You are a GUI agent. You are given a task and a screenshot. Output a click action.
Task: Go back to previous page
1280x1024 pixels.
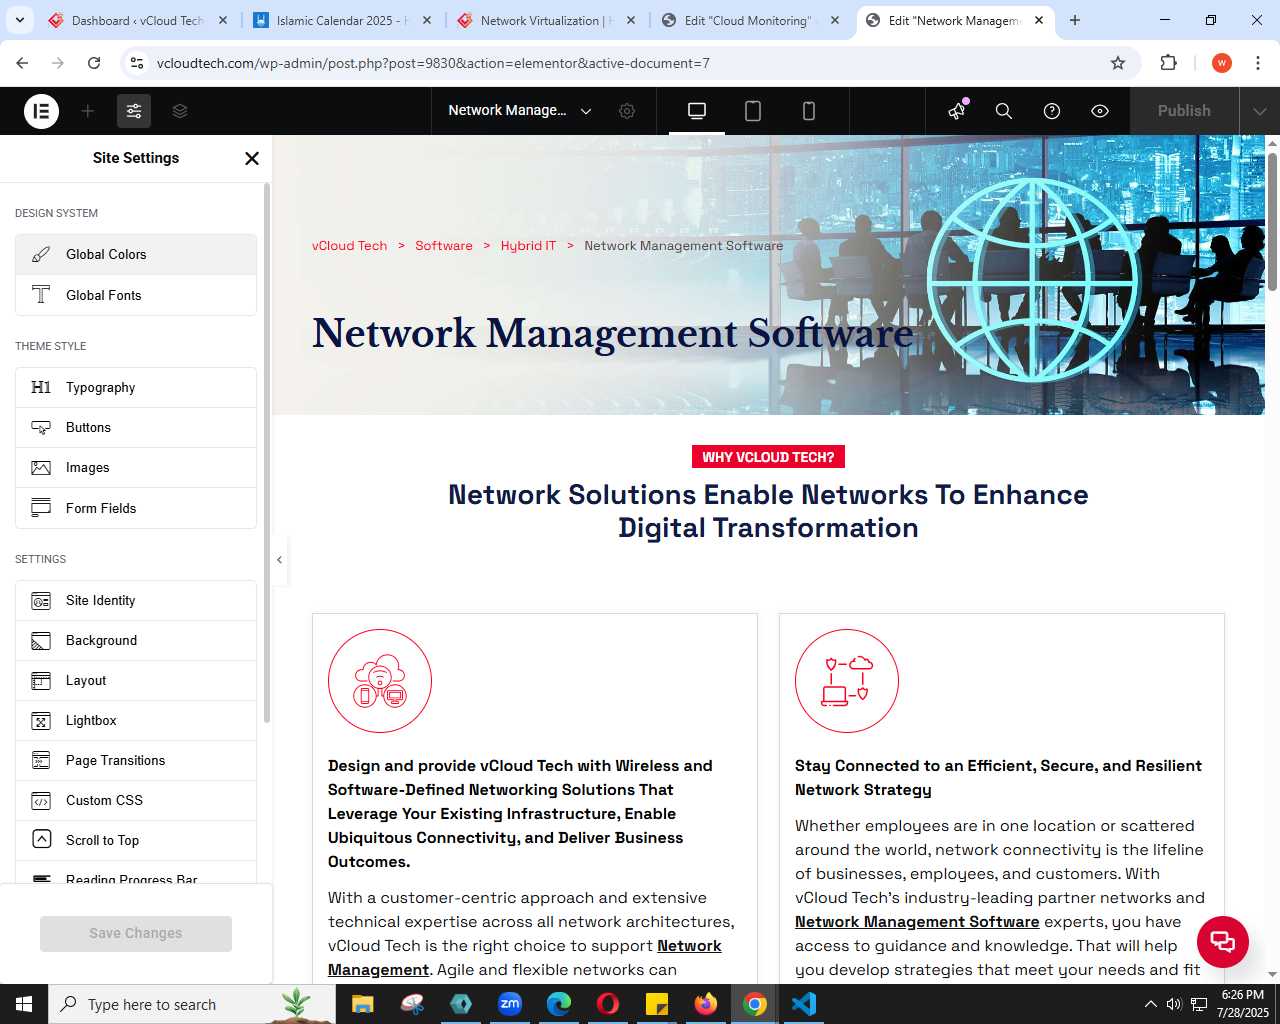click(22, 63)
